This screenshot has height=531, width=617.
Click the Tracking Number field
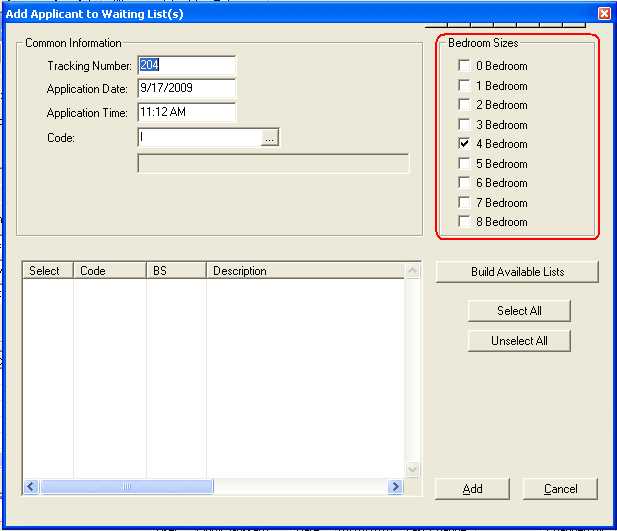(x=186, y=66)
